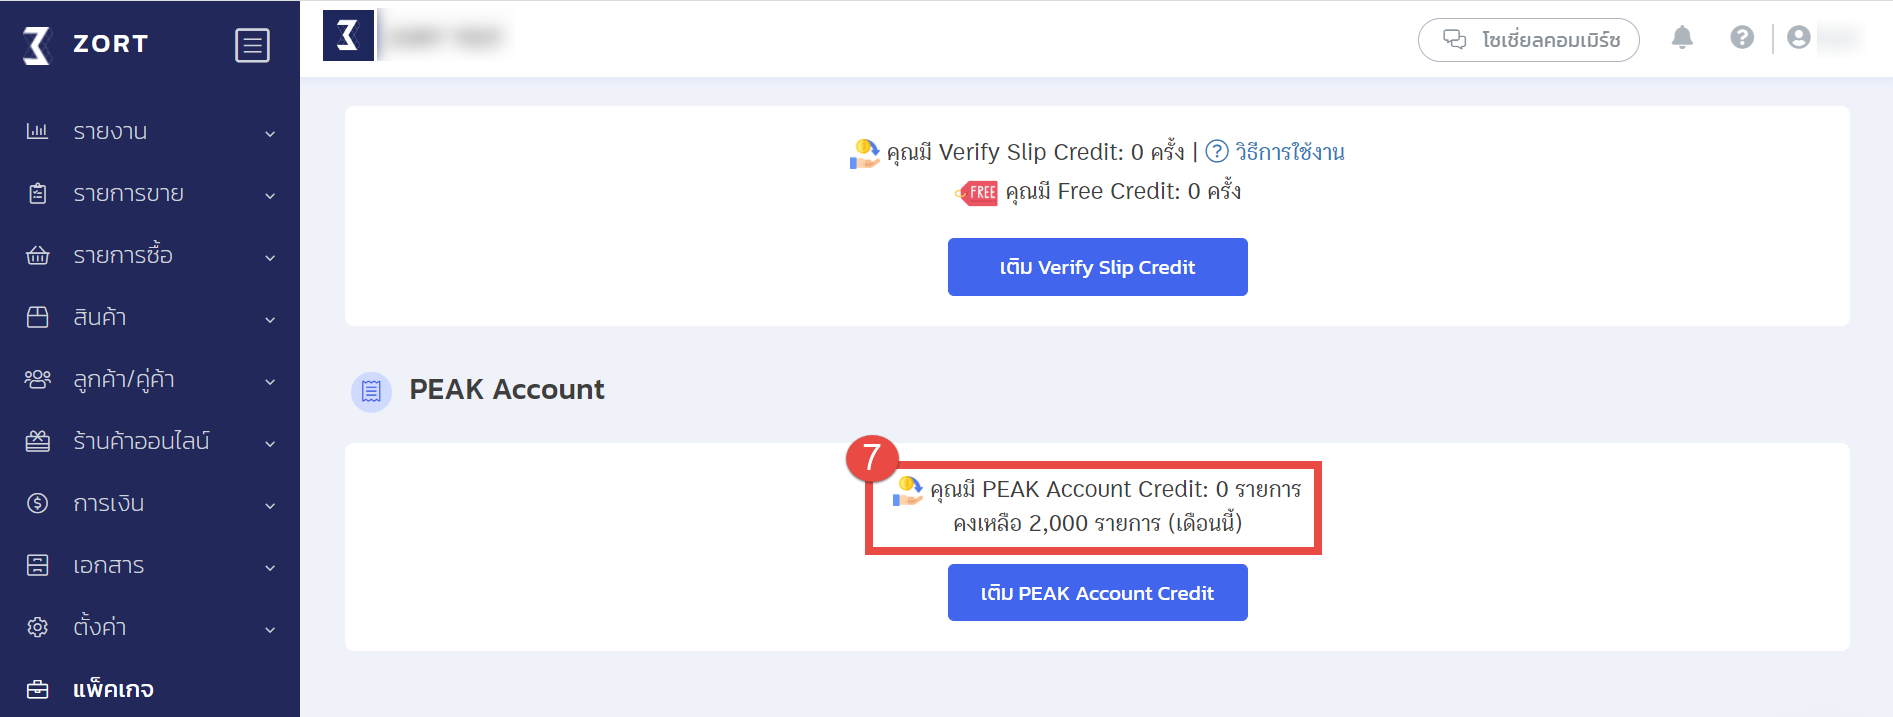Click the PEAK Account receipt icon
This screenshot has width=1893, height=717.
(371, 392)
